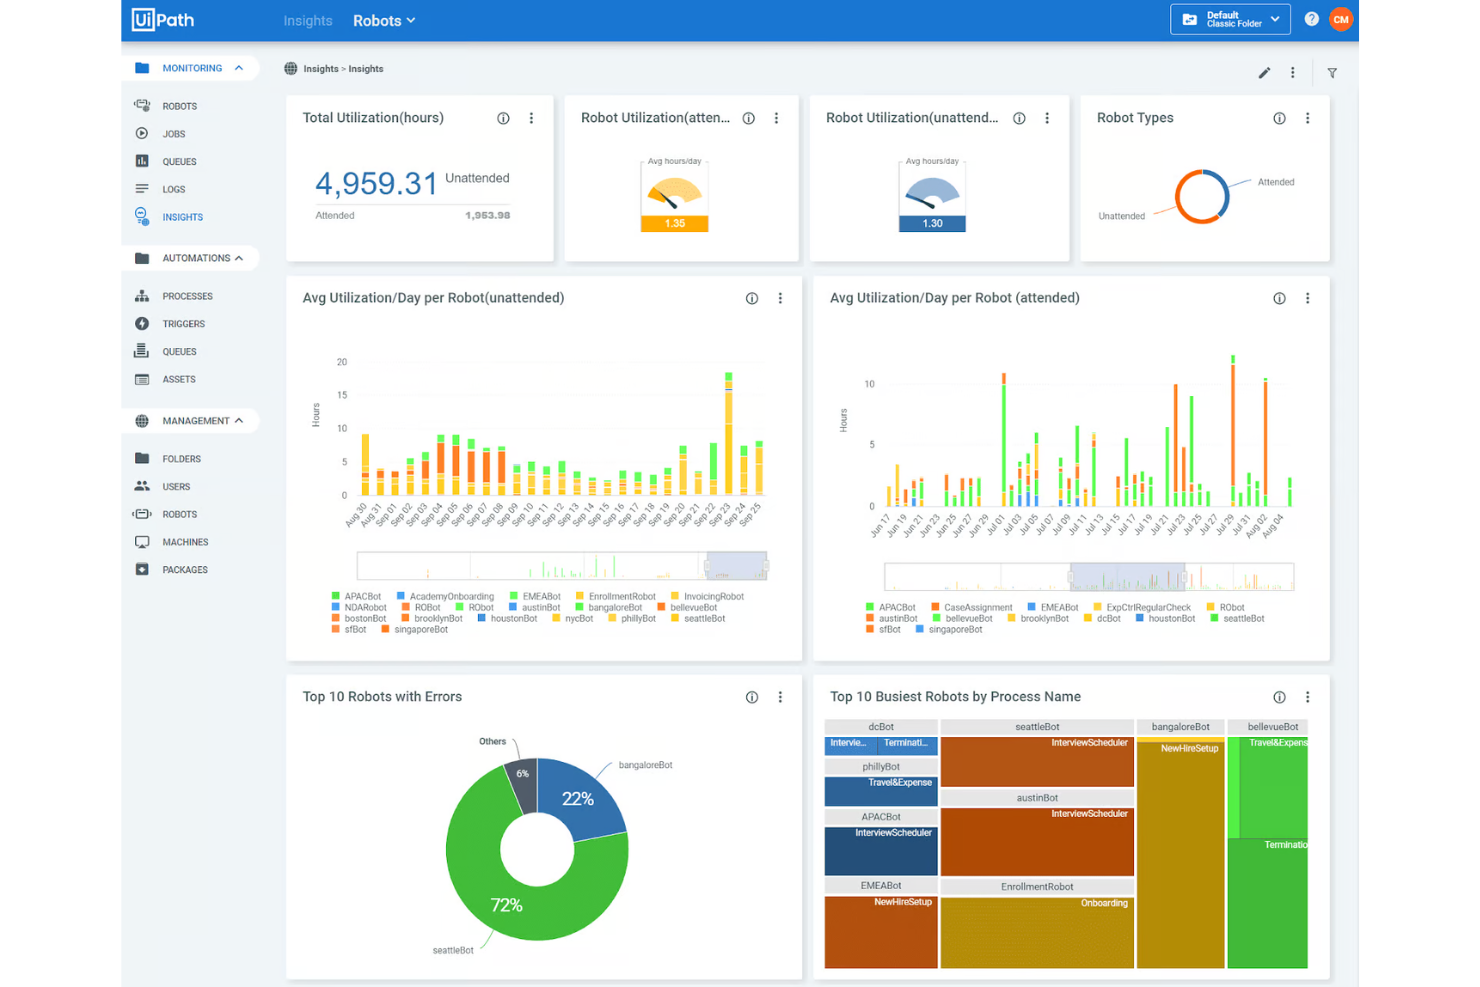Click APACBot InterviewScheduler treemap block
The image size is (1480, 987).
(x=881, y=850)
